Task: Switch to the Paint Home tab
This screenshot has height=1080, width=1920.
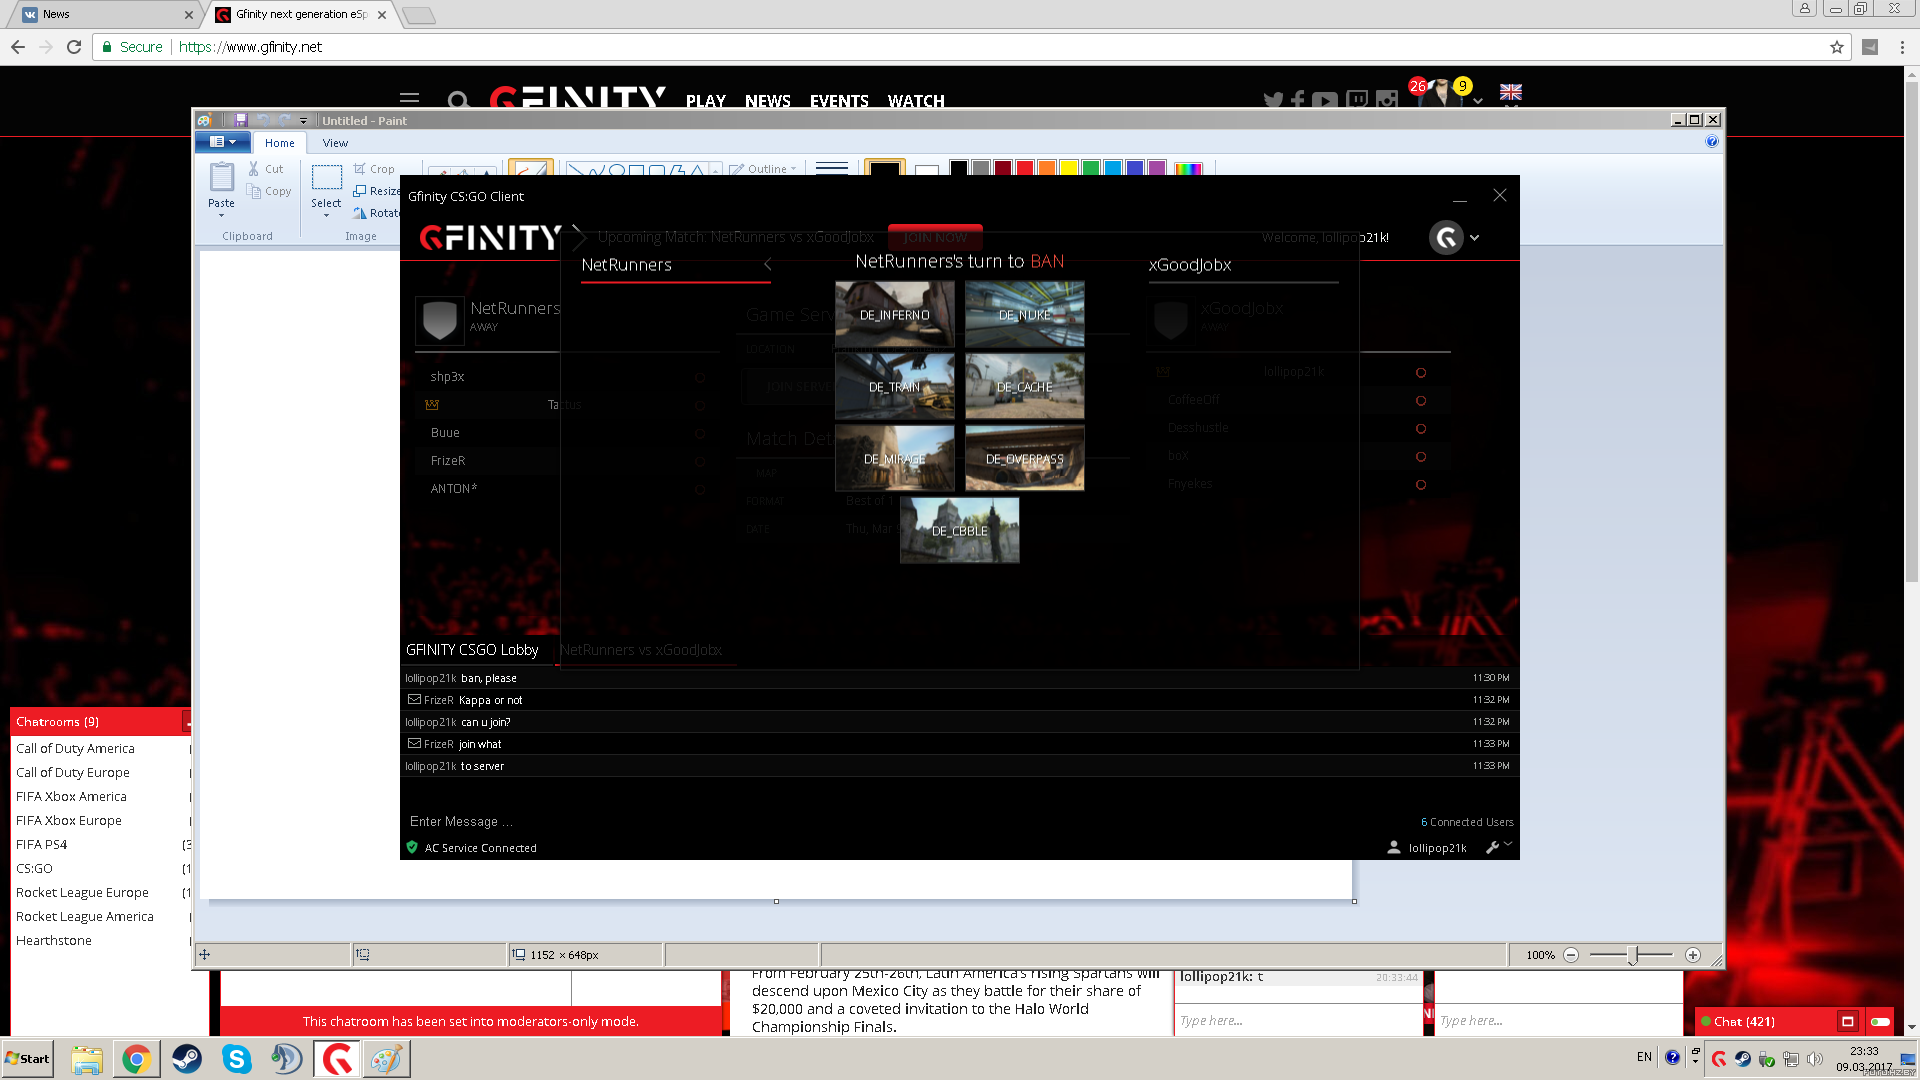Action: click(x=279, y=143)
